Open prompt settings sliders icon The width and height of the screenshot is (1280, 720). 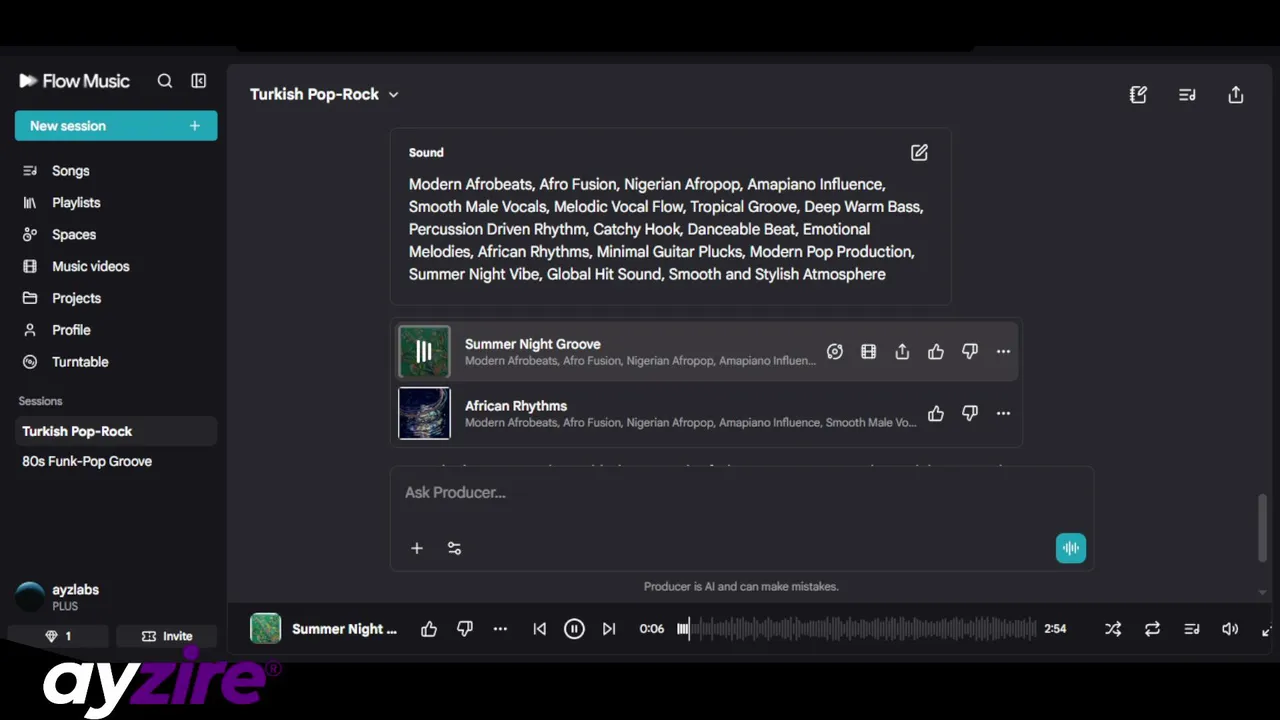coord(455,548)
